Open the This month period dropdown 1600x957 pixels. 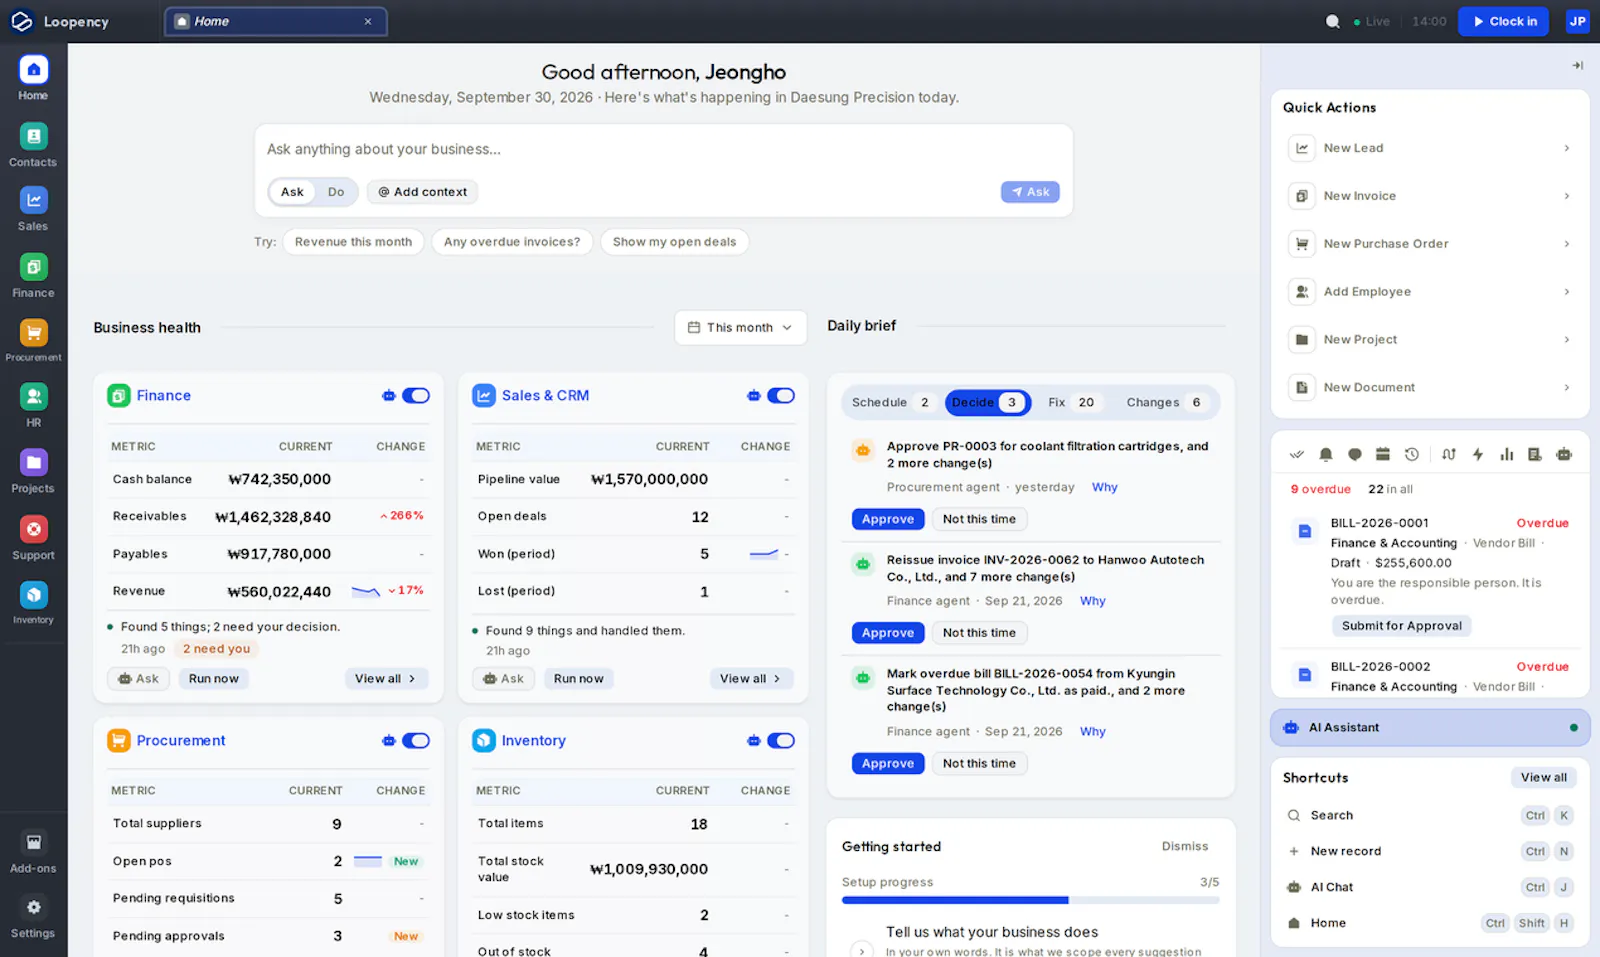(740, 328)
